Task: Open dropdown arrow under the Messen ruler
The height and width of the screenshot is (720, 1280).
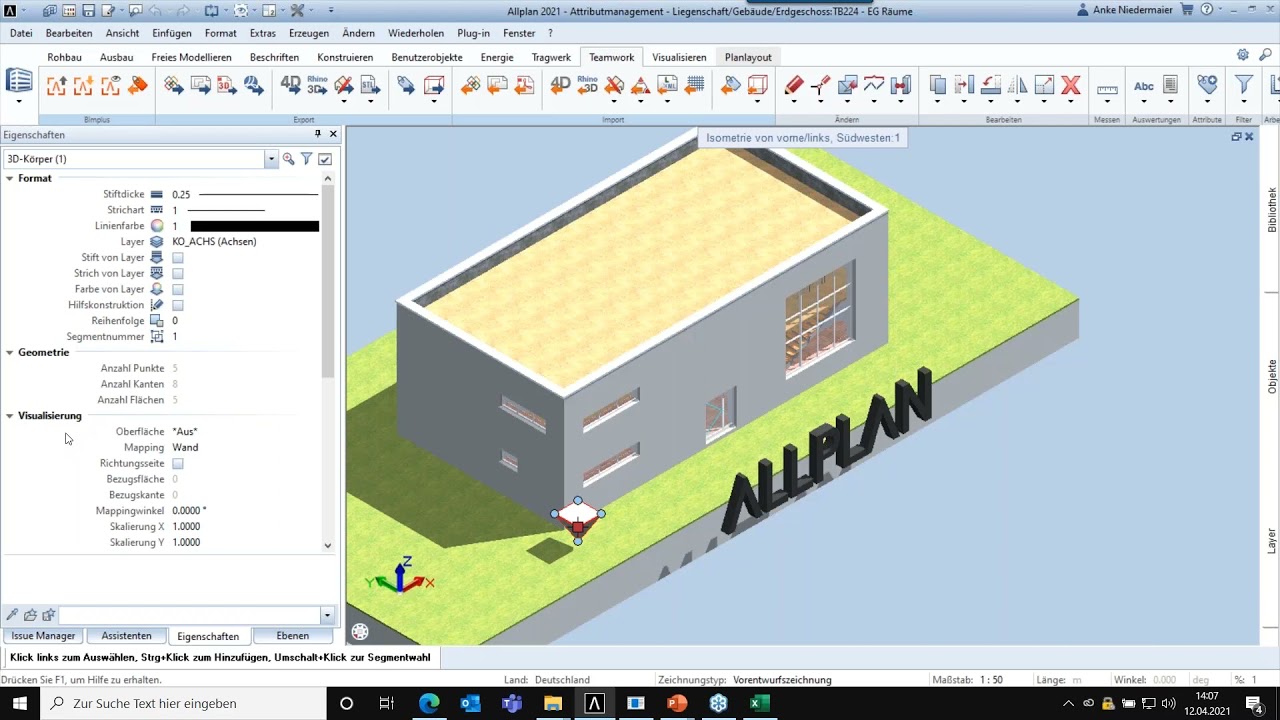Action: (1107, 102)
